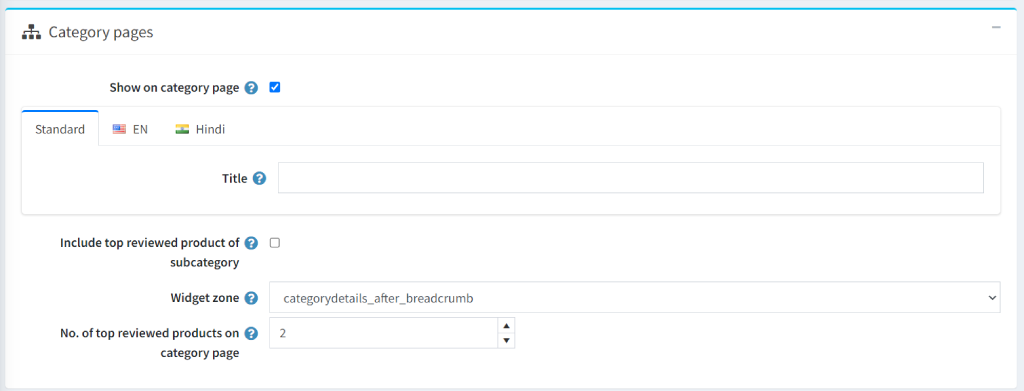The height and width of the screenshot is (391, 1024).
Task: Open help tooltip for Title
Action: pos(259,178)
